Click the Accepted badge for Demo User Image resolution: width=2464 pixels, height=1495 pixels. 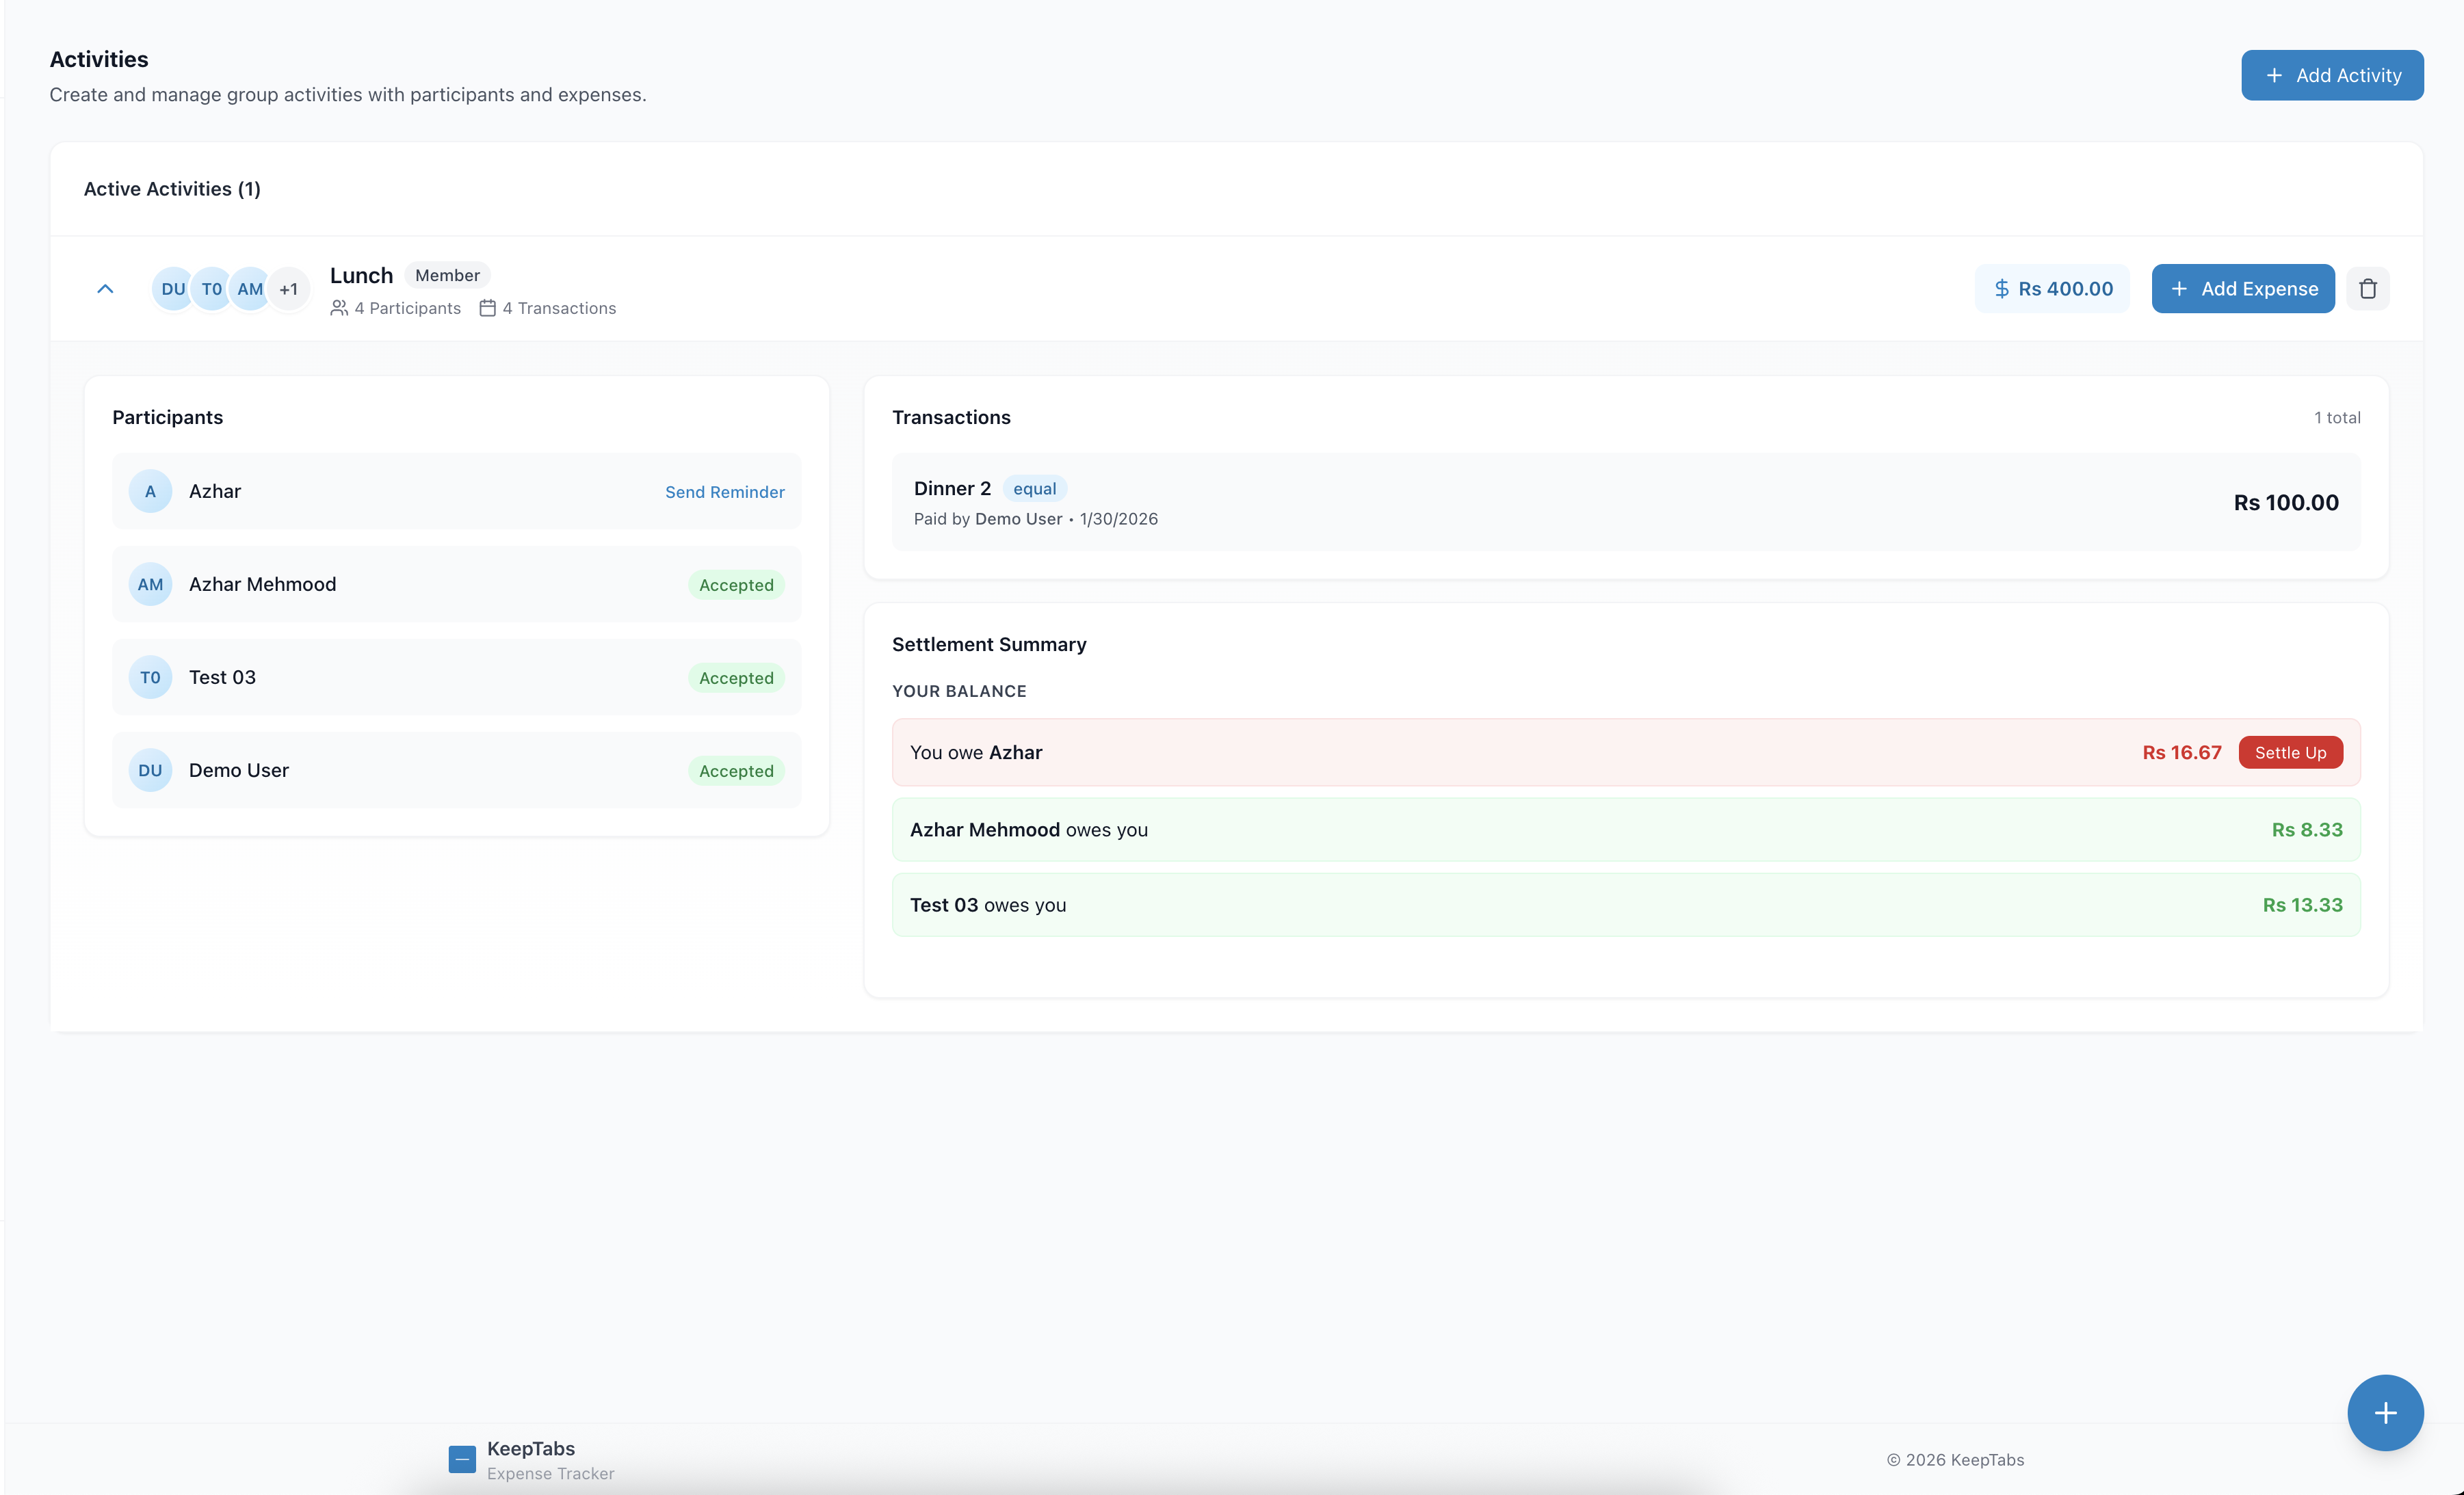click(x=736, y=771)
